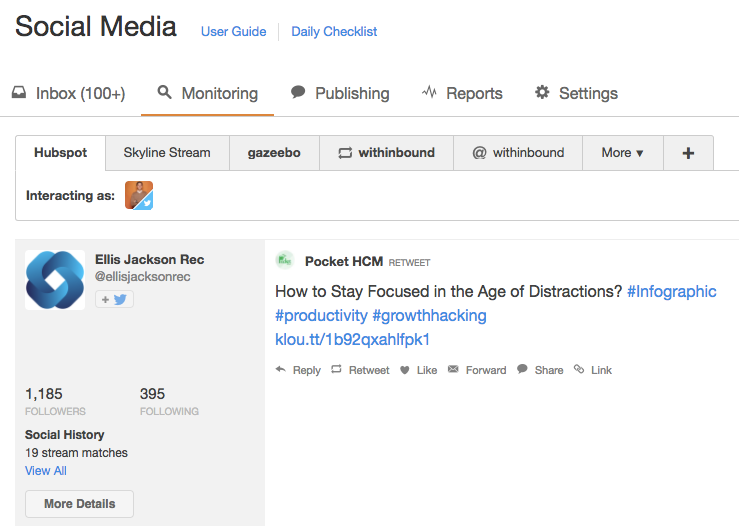Click the Ellis Jackson Rec profile logo
Screen dimensions: 739x526
[55, 280]
